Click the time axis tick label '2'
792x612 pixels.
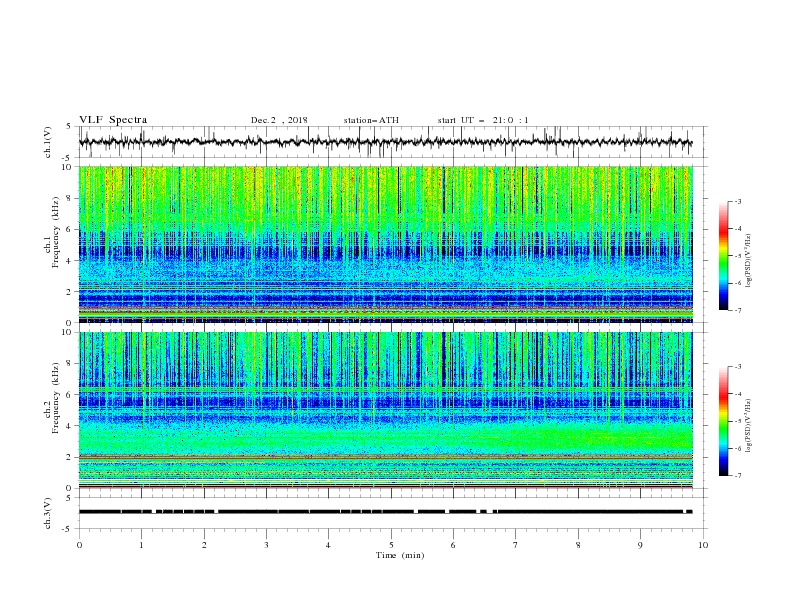[204, 545]
